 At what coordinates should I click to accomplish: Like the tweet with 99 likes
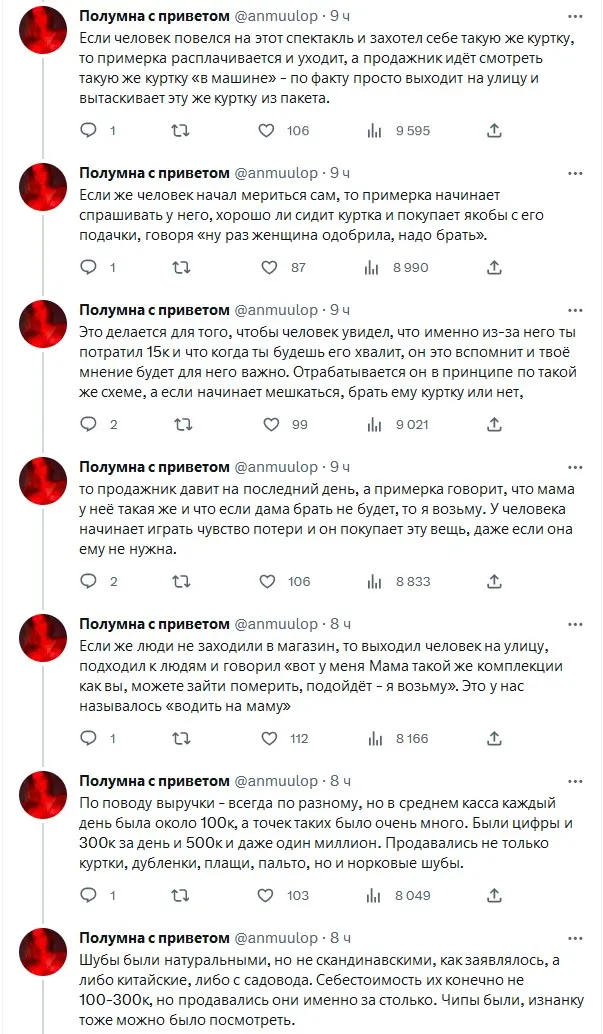point(269,424)
